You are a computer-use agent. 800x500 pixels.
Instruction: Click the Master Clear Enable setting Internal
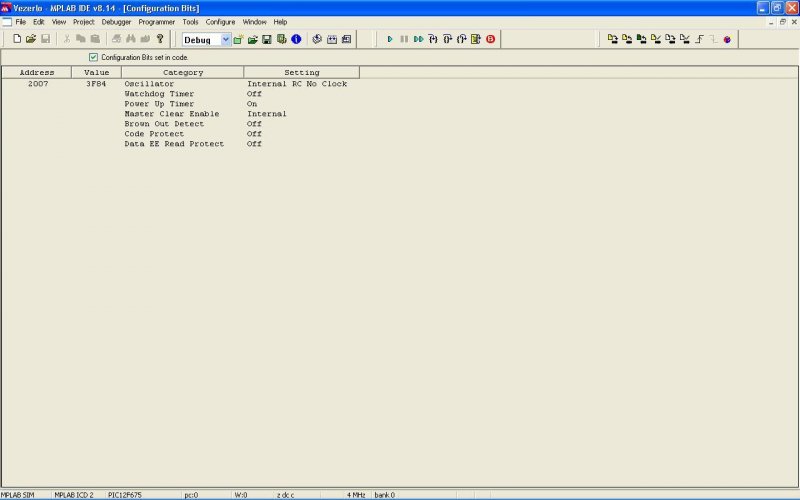click(x=266, y=114)
